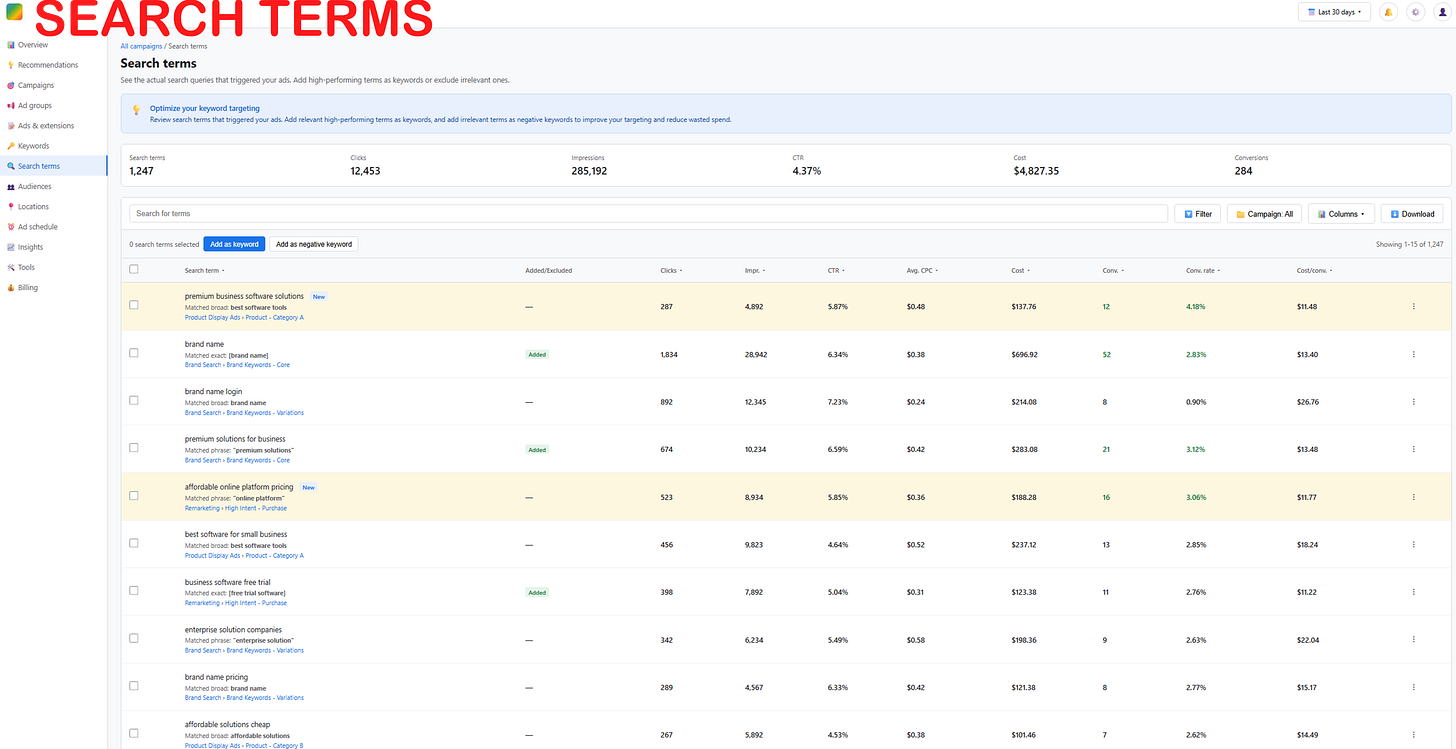The image size is (1456, 749).
Task: Check the affordable online platform pricing row
Action: [x=134, y=495]
